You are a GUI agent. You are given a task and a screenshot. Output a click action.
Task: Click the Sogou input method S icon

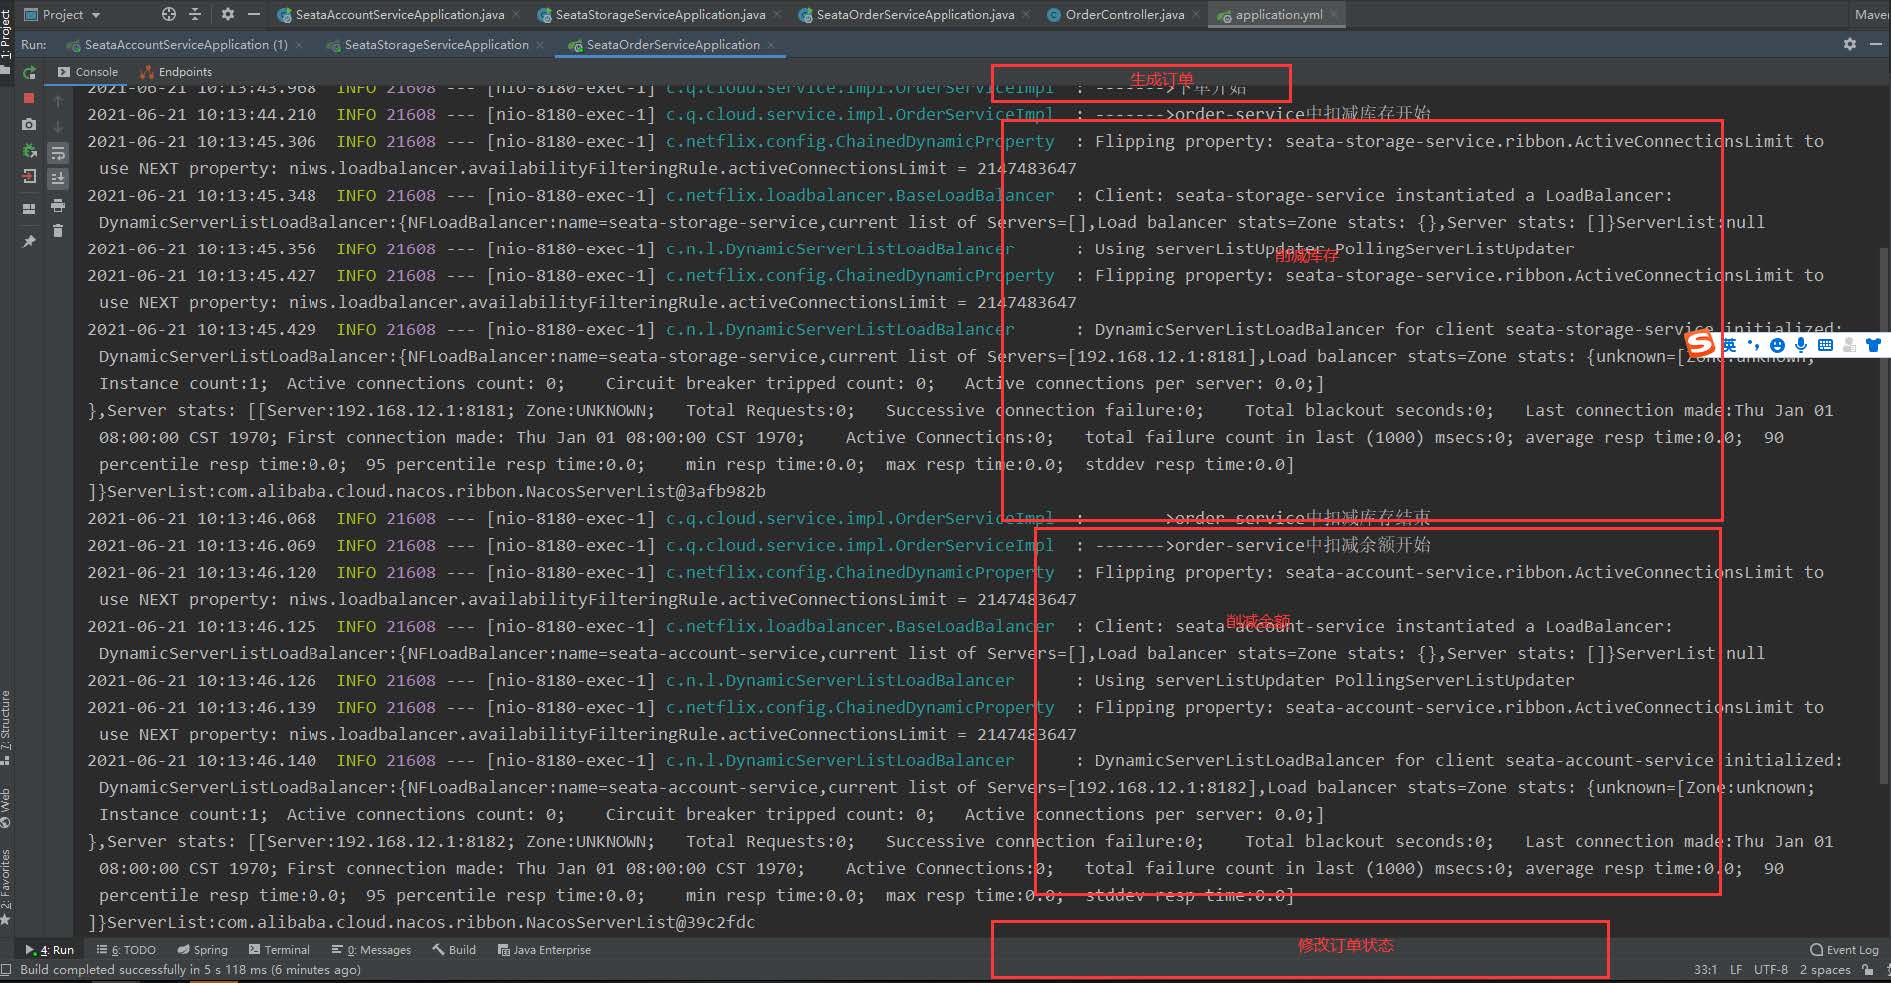pyautogui.click(x=1700, y=344)
